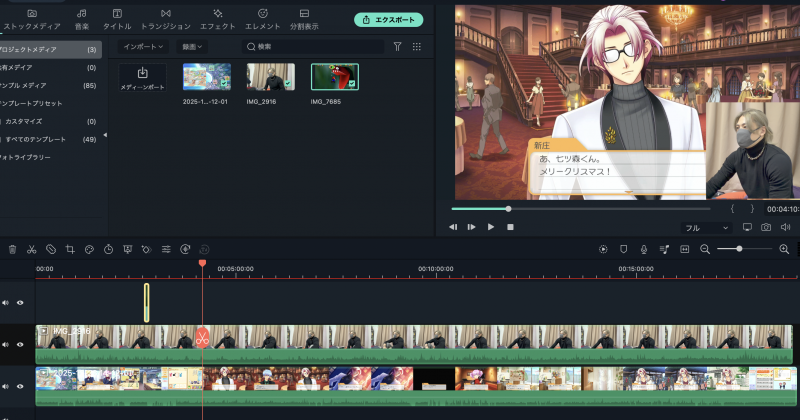Viewport: 800px width, 420px height.
Task: Play the preview
Action: [x=491, y=227]
